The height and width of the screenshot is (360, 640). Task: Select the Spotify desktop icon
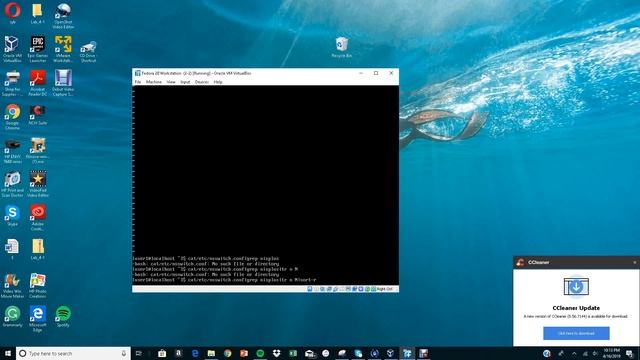click(63, 317)
